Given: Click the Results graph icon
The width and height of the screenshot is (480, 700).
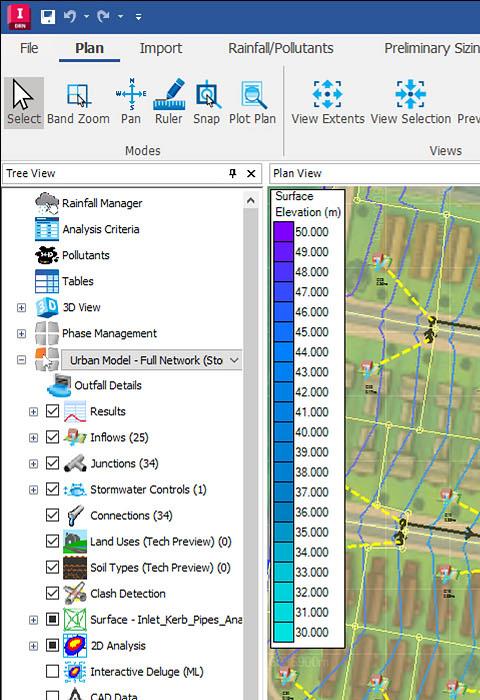Looking at the screenshot, I should click(75, 411).
